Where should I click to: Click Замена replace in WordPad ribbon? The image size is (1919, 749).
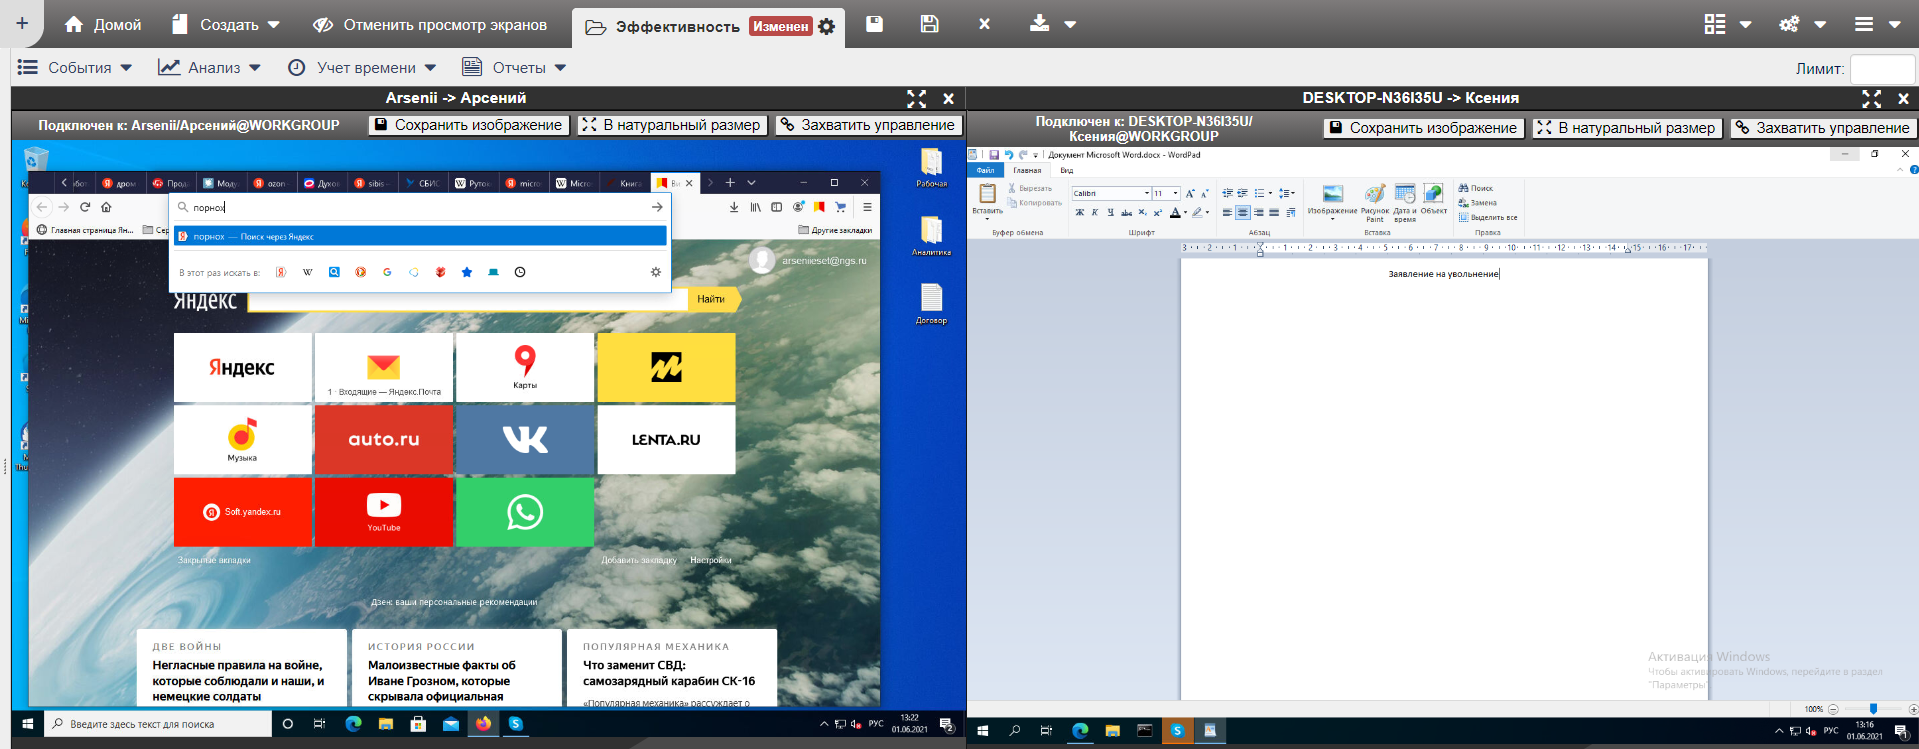1478,203
